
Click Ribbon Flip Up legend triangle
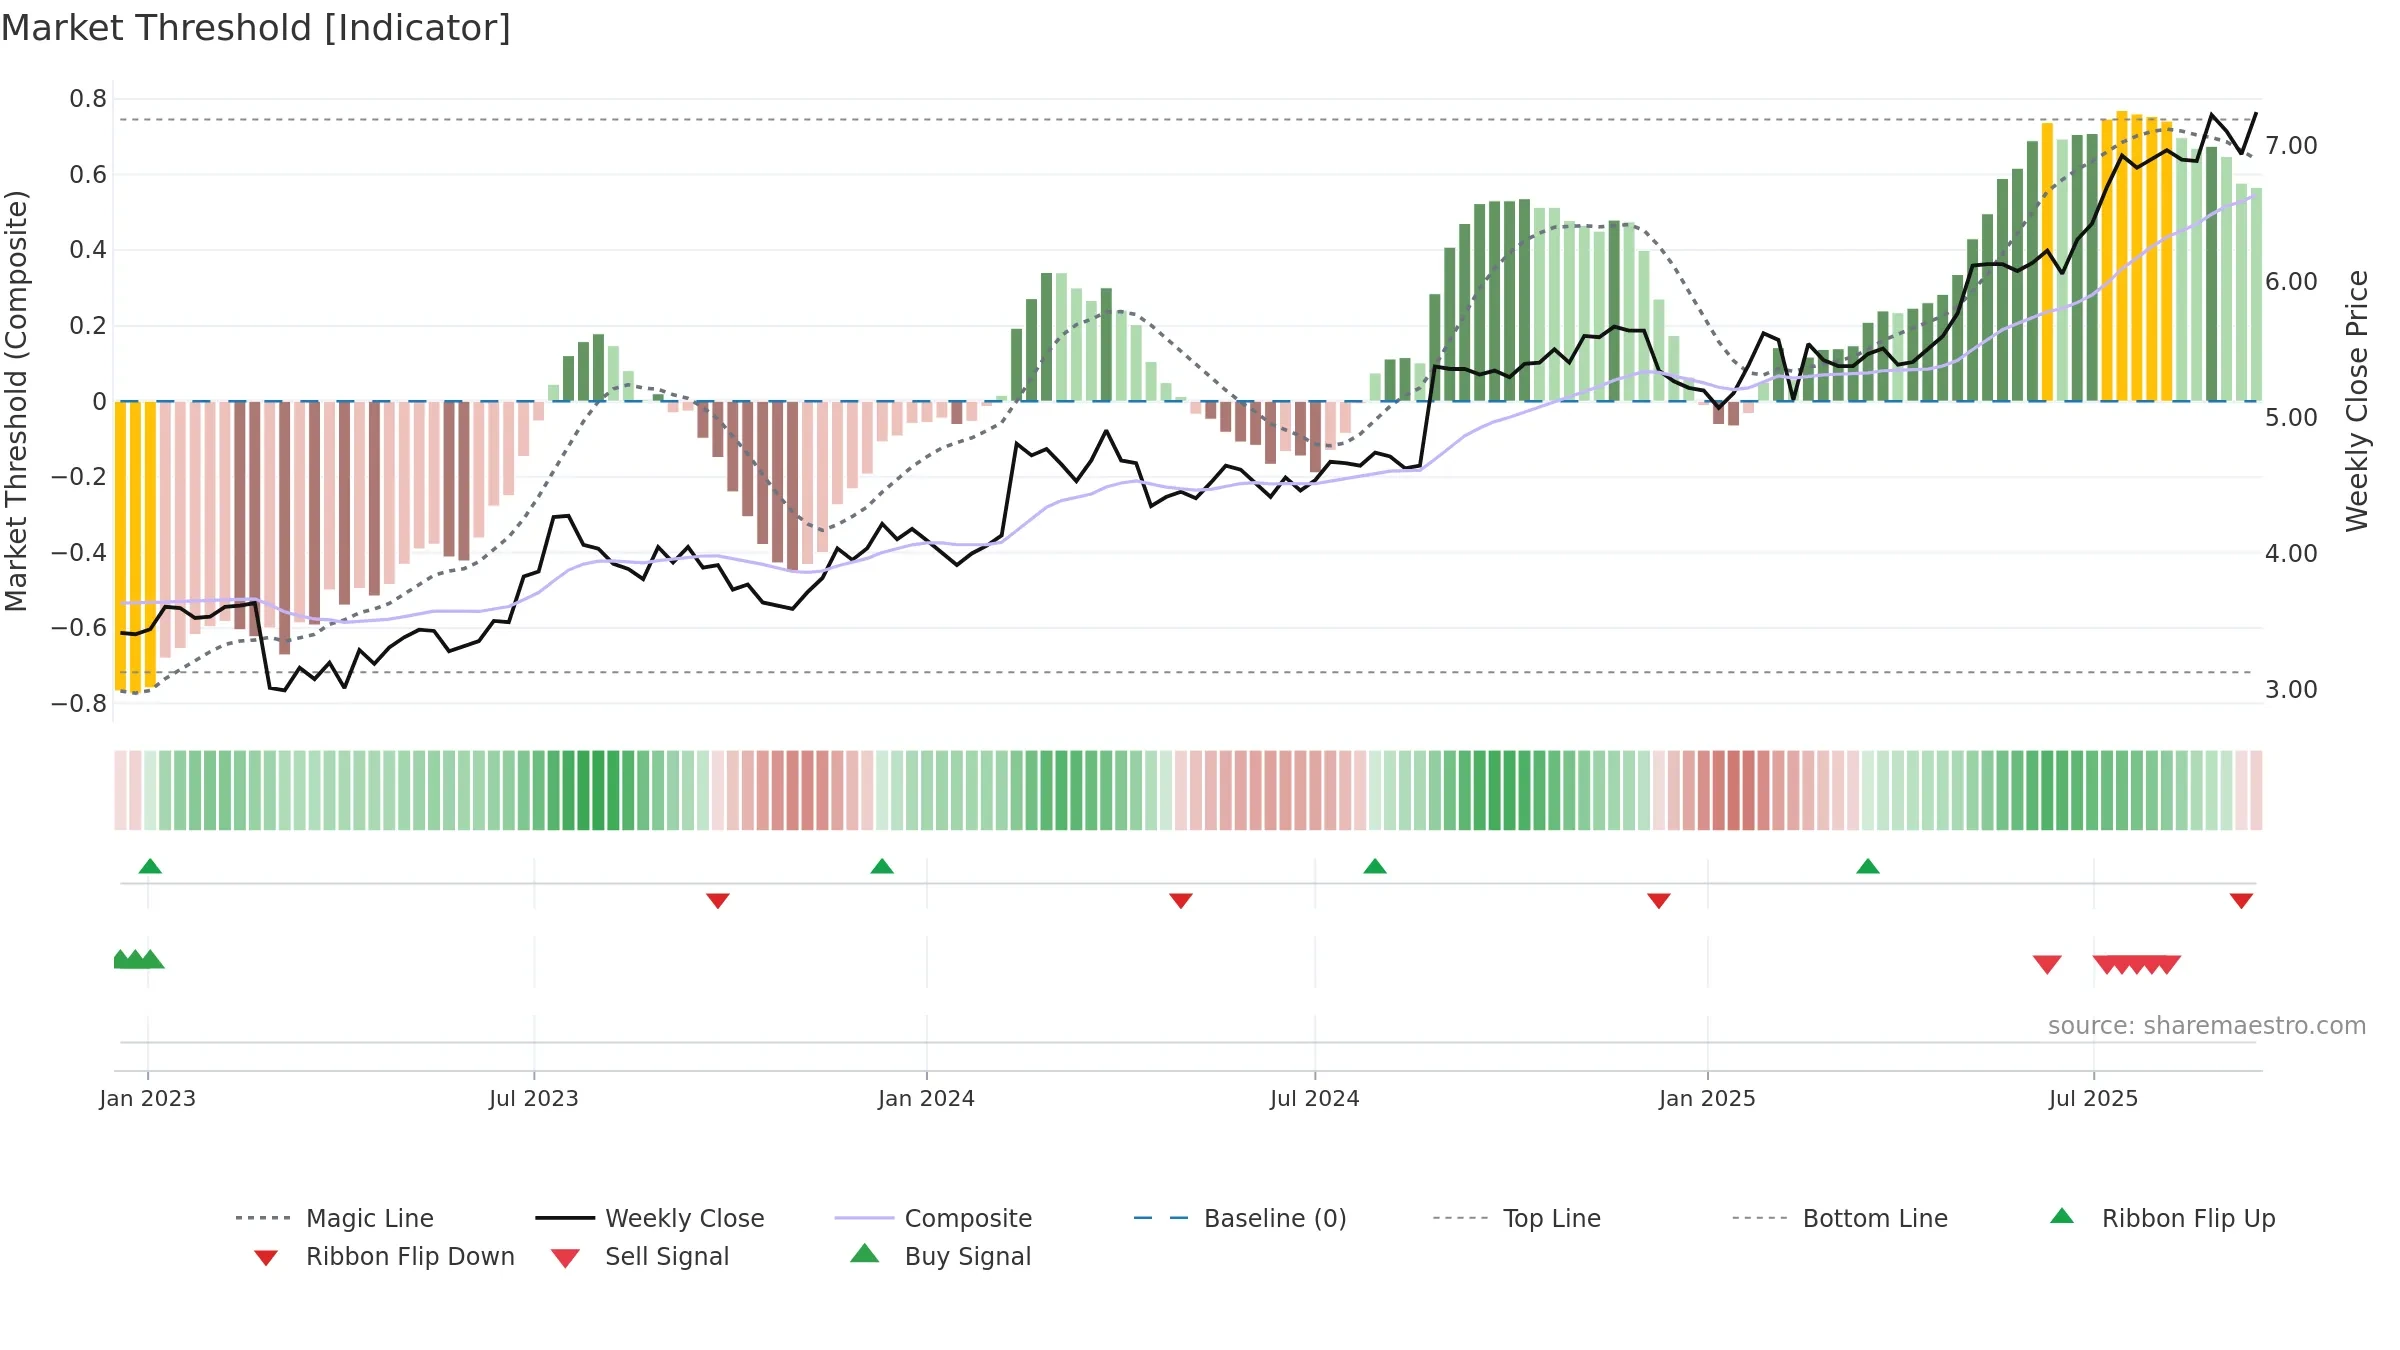[2062, 1216]
